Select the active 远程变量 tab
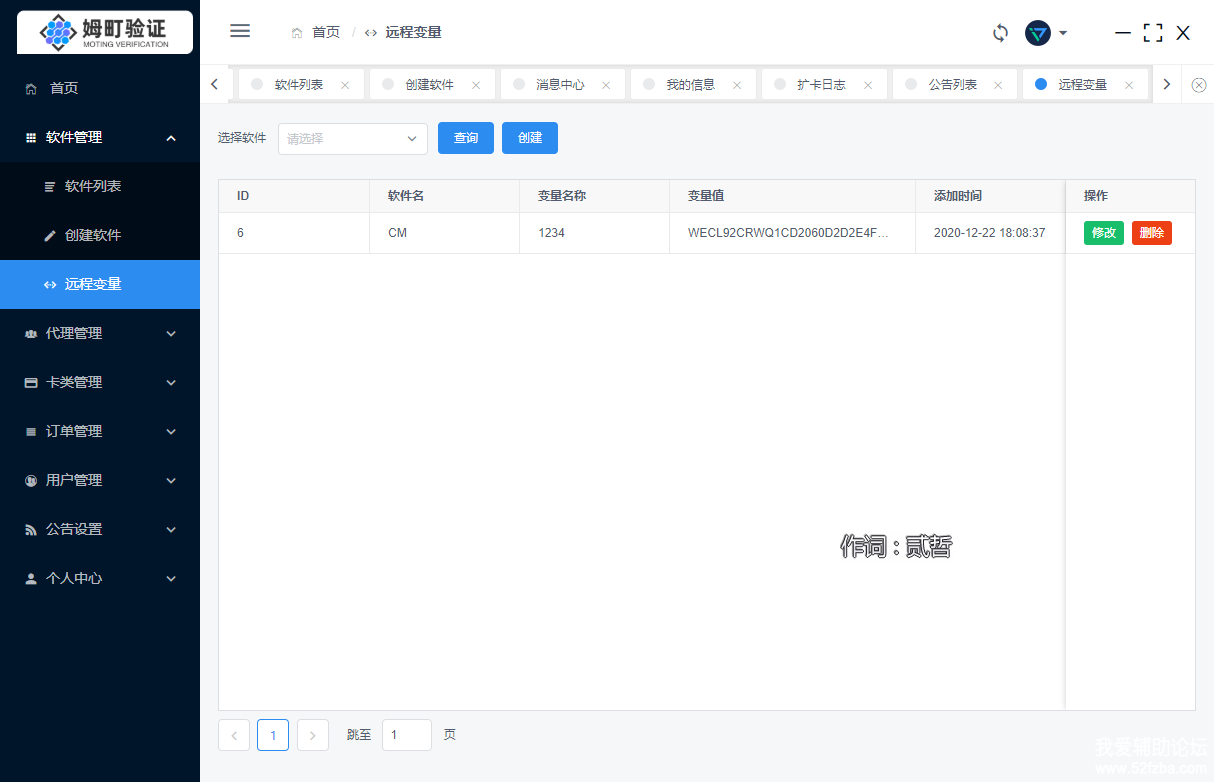Image resolution: width=1214 pixels, height=782 pixels. [x=1083, y=85]
